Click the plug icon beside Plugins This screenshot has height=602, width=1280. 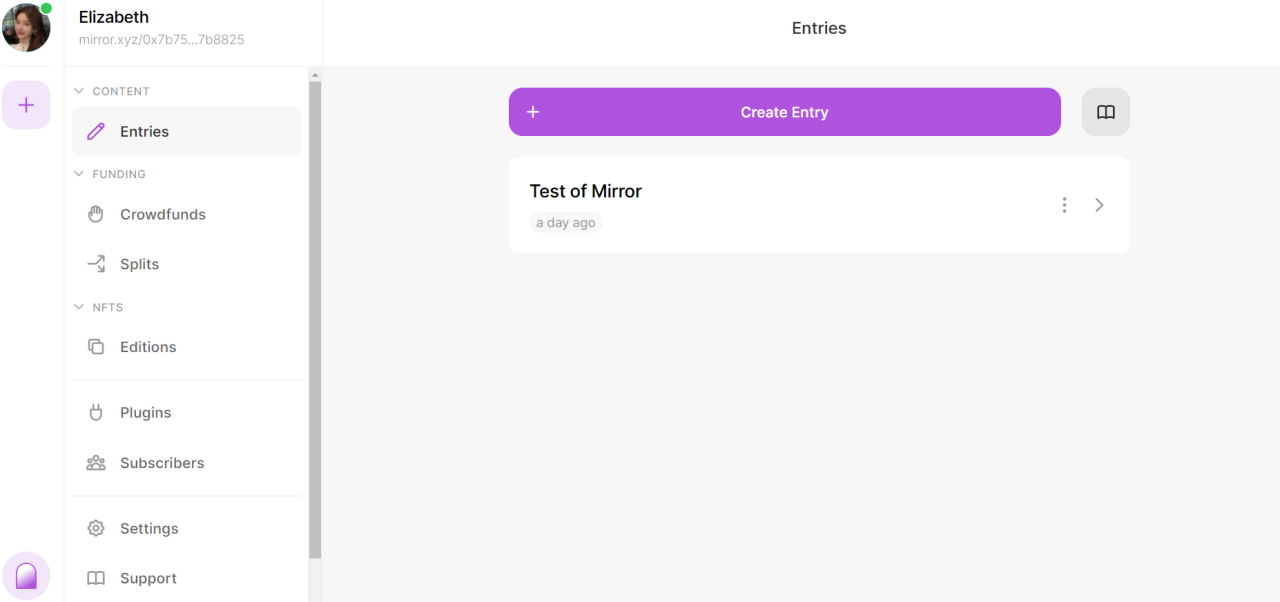[96, 412]
